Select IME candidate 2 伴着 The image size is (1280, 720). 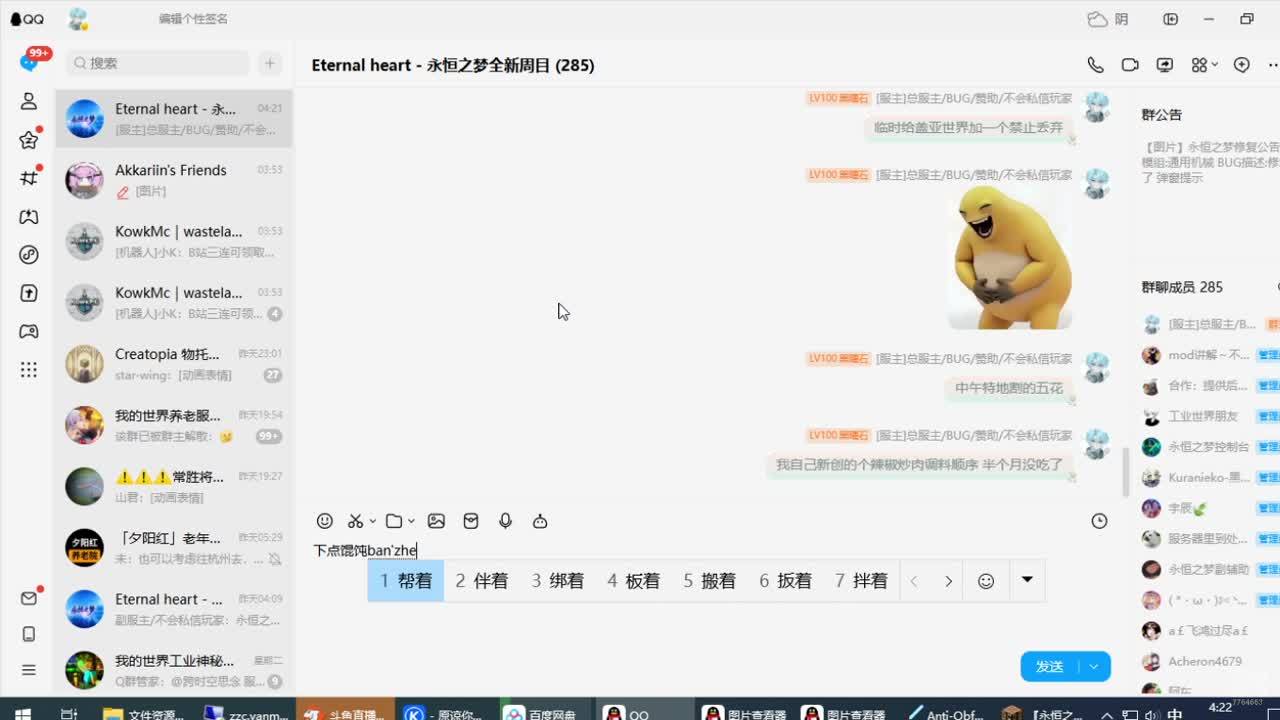pos(482,581)
